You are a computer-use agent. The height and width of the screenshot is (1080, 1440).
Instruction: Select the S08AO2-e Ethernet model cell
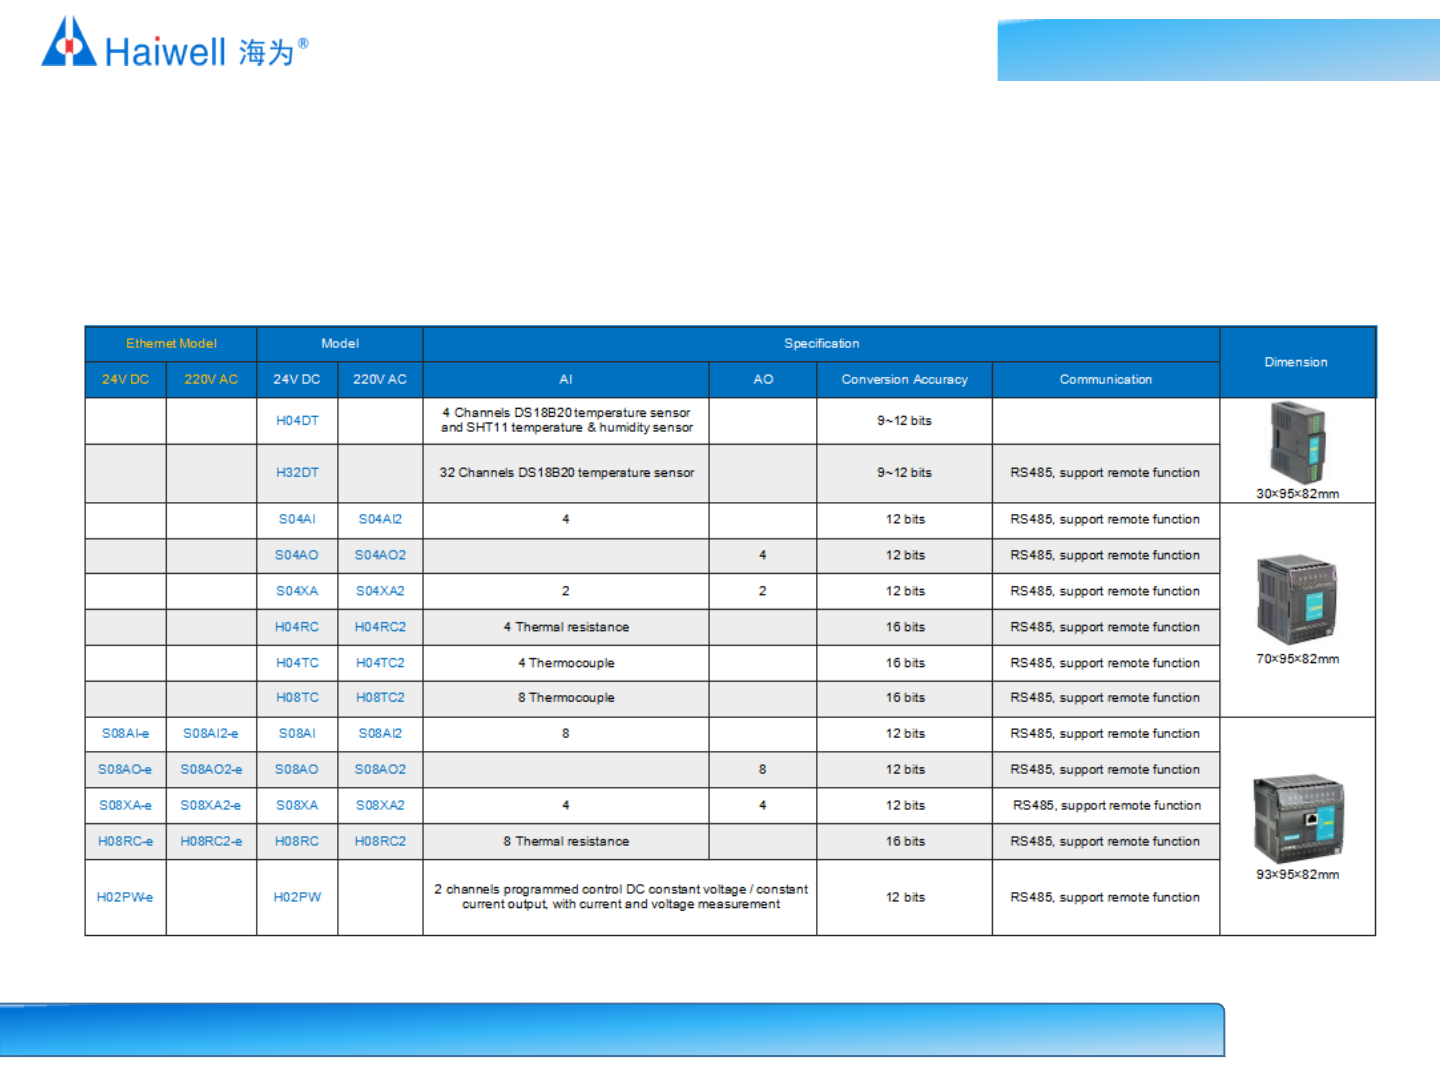(x=211, y=770)
